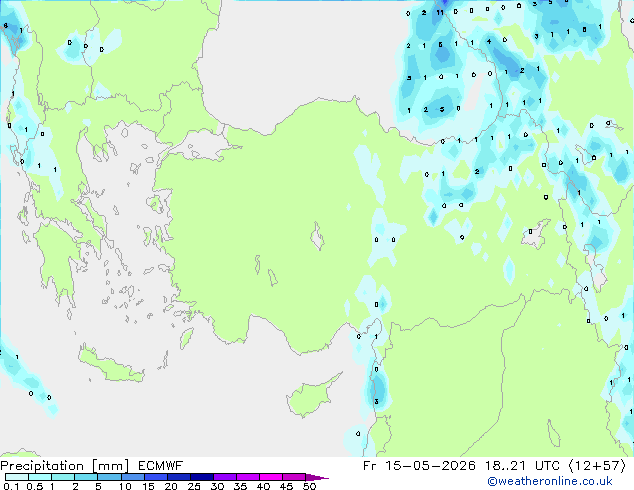
Task: Click the 35–40 mm magenta legend swatch
Action: coord(247,477)
